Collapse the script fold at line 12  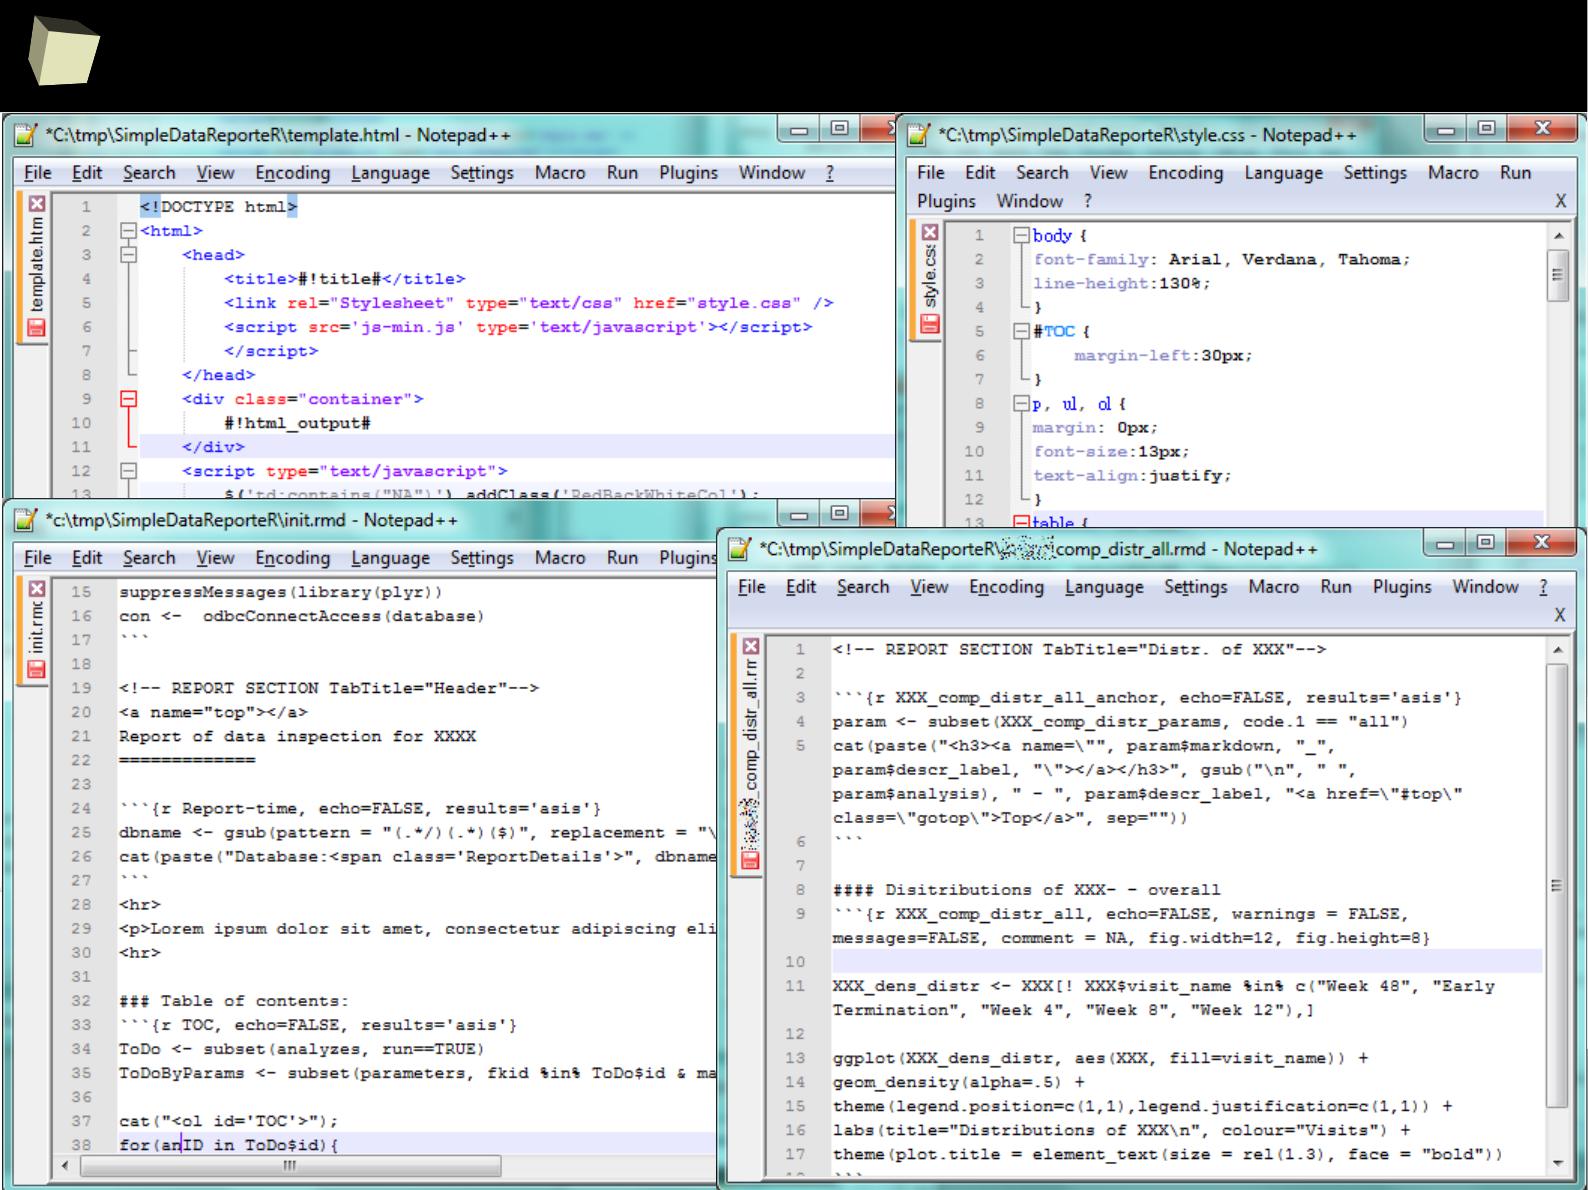(x=128, y=471)
